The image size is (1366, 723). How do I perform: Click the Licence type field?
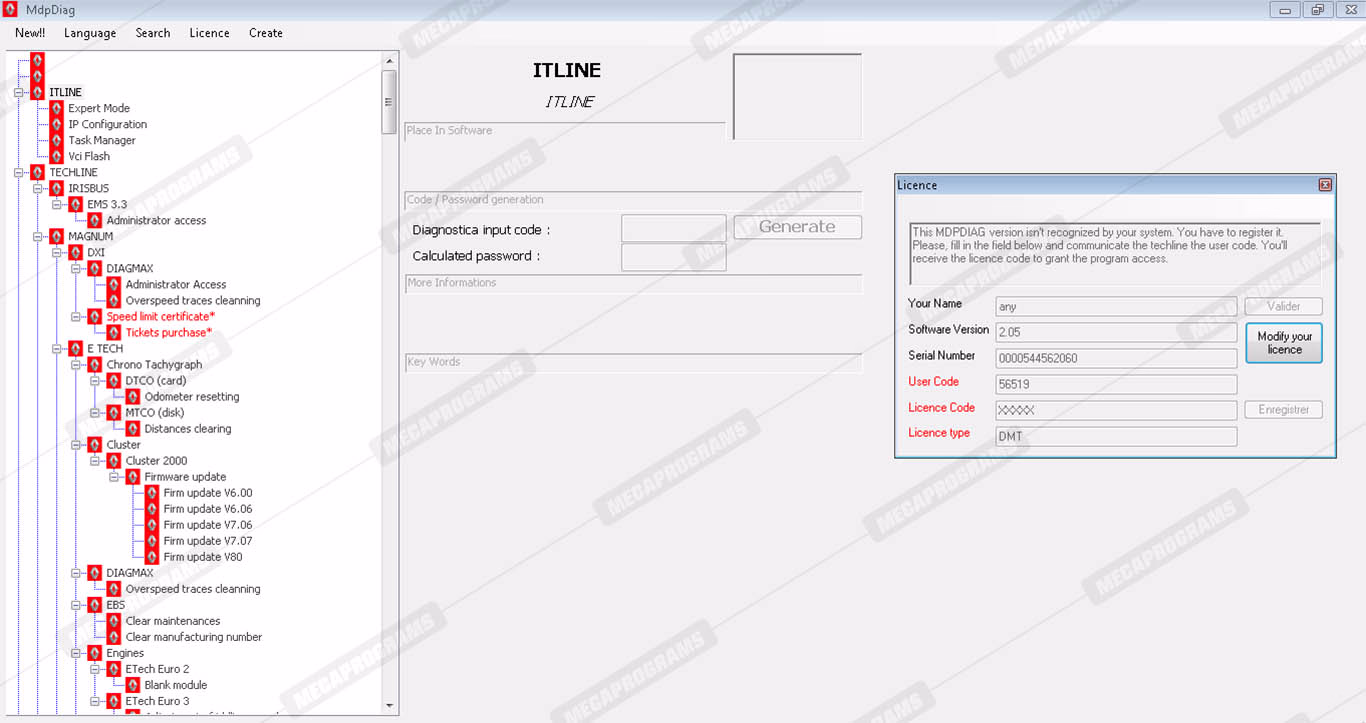[x=1116, y=436]
